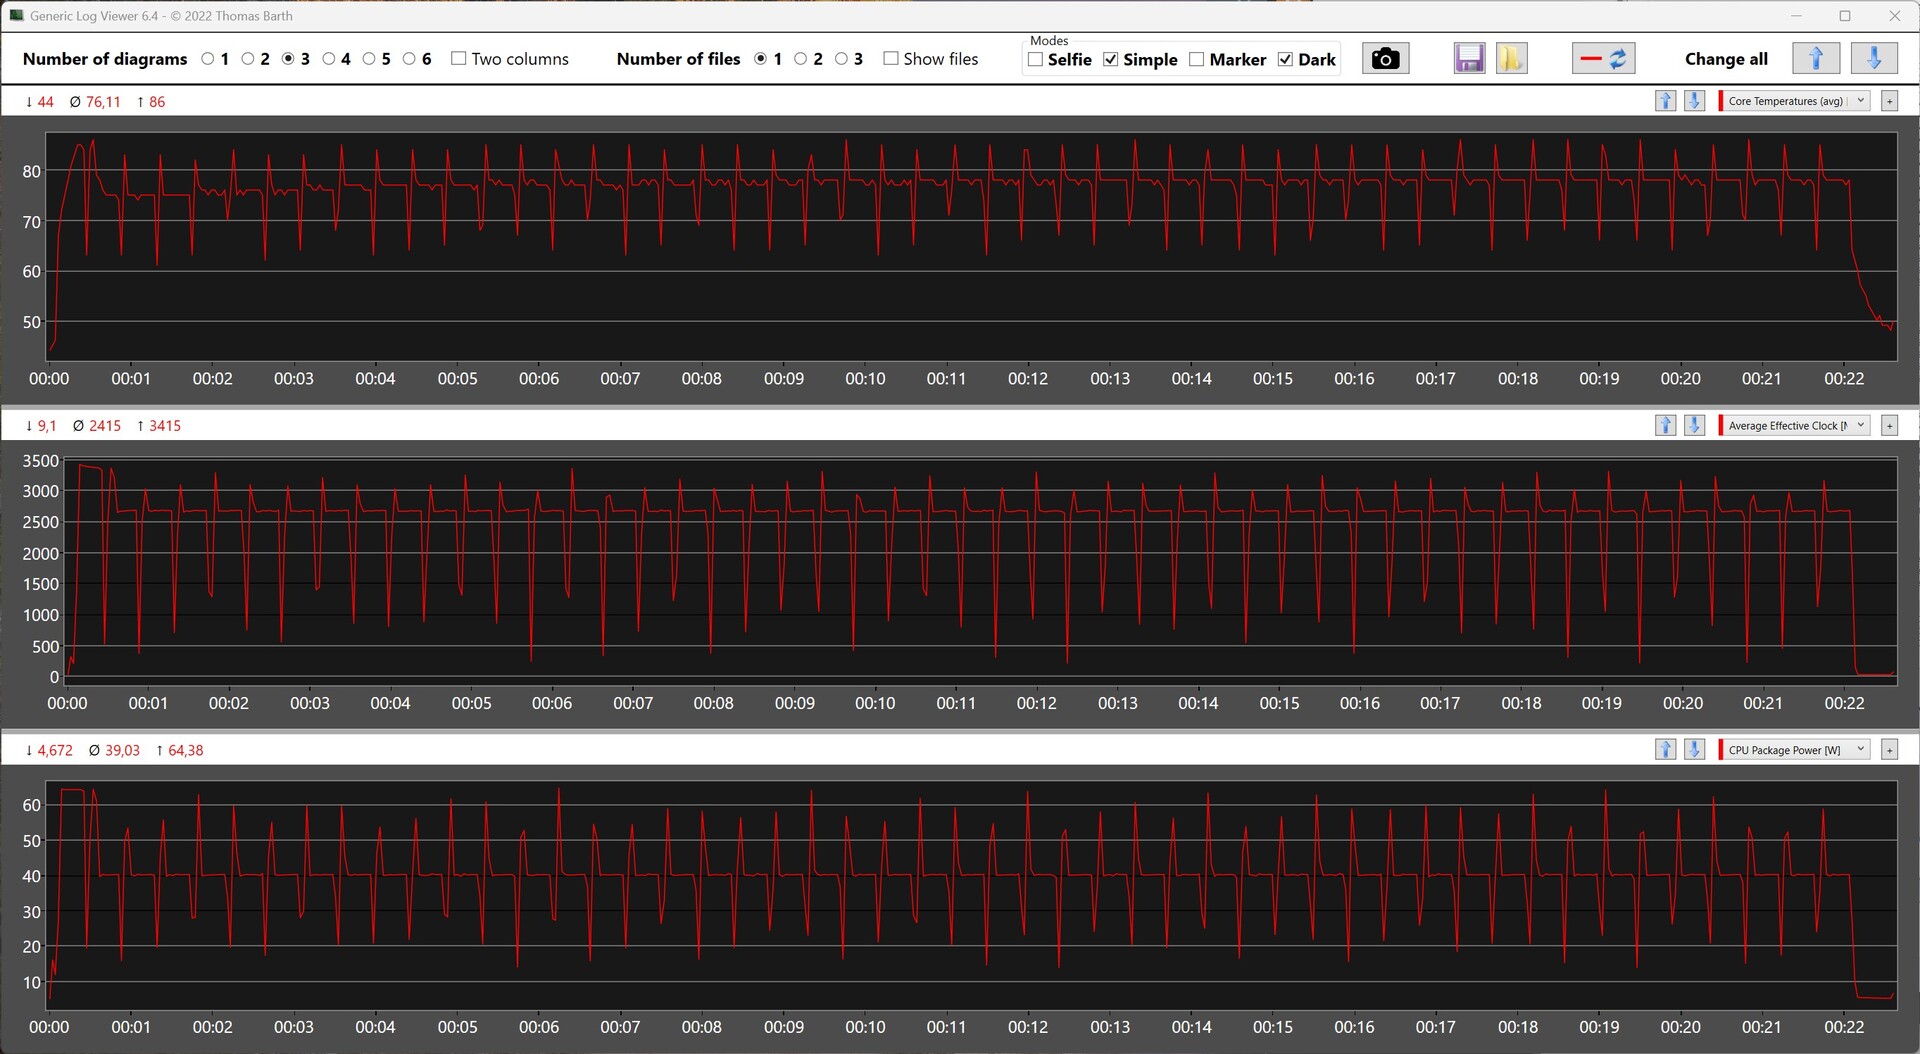Select 6 for number of diagrams
Image resolution: width=1920 pixels, height=1054 pixels.
pos(409,59)
